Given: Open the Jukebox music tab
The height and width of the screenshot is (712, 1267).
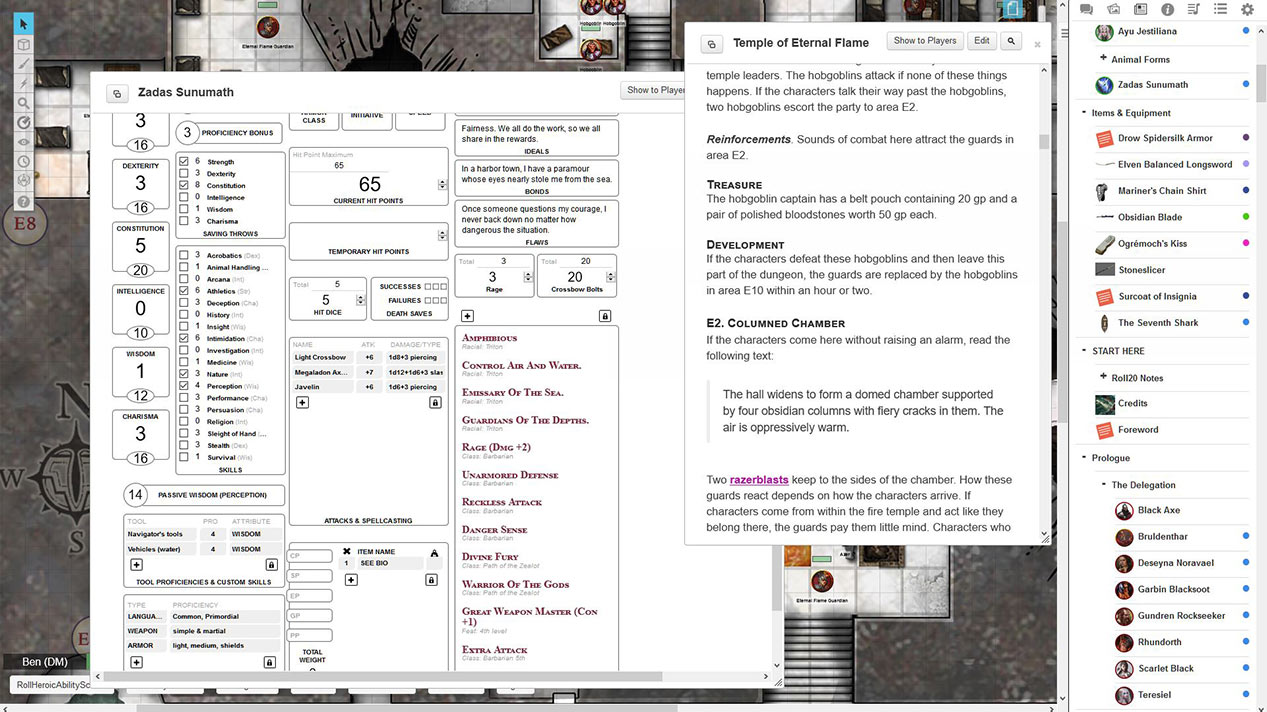Looking at the screenshot, I should [1194, 9].
